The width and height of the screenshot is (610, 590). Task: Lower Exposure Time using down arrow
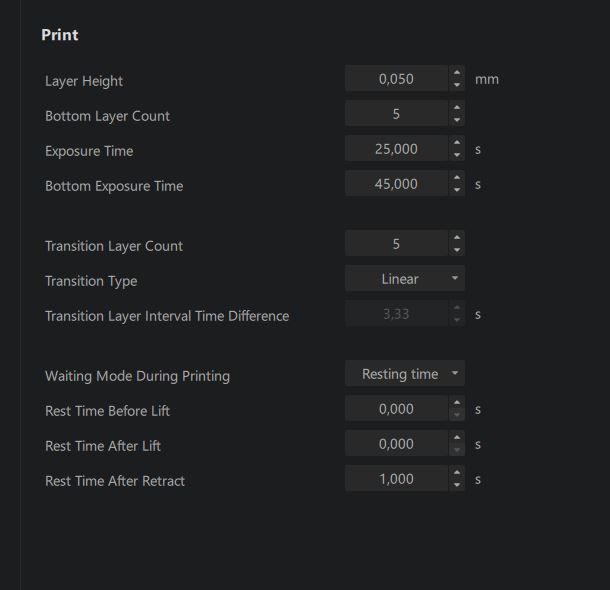click(457, 154)
